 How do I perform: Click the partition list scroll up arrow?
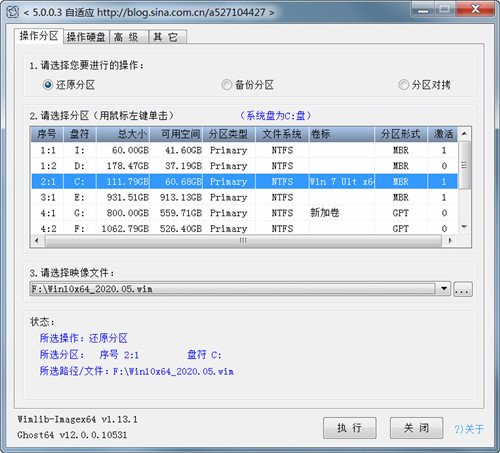click(x=464, y=134)
